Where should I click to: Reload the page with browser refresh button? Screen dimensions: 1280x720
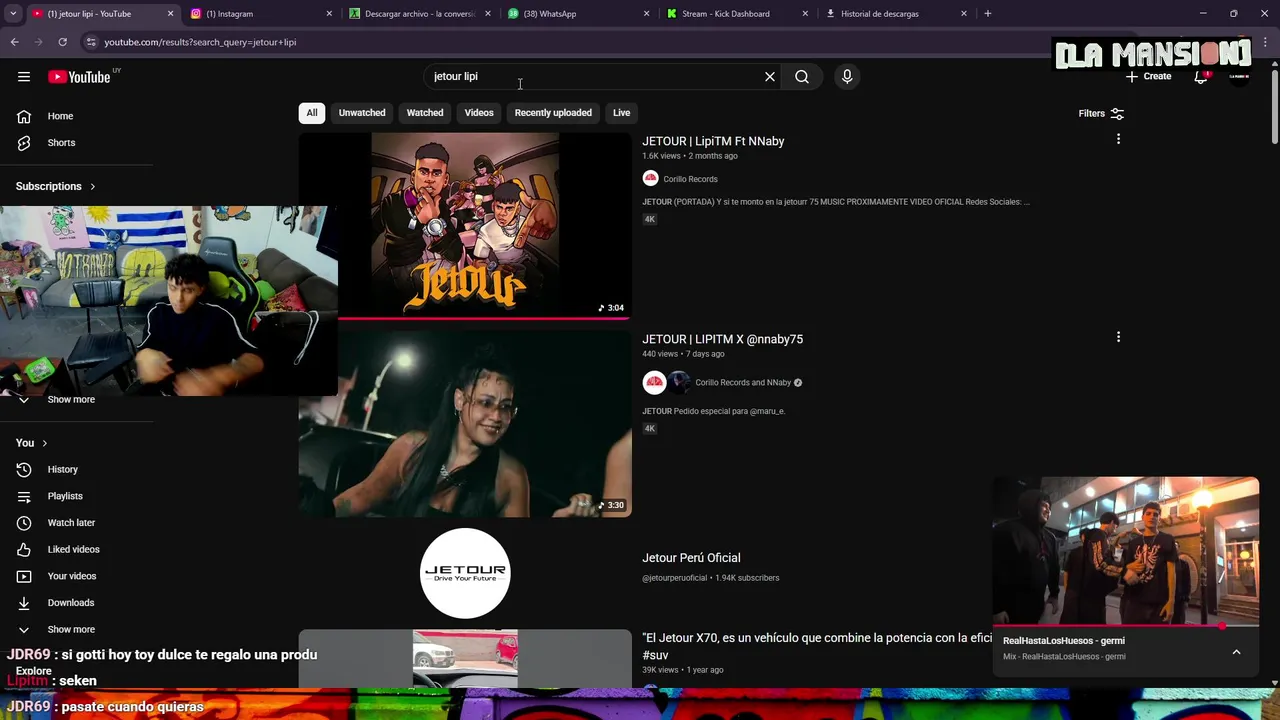62,42
